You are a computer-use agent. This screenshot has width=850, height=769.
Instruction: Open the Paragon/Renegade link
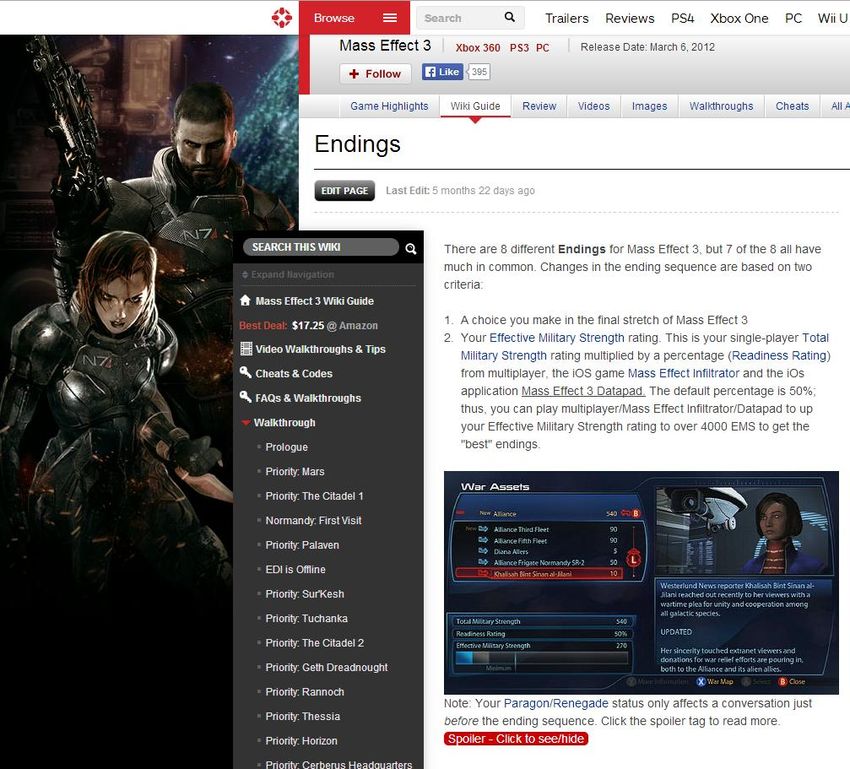(x=556, y=703)
